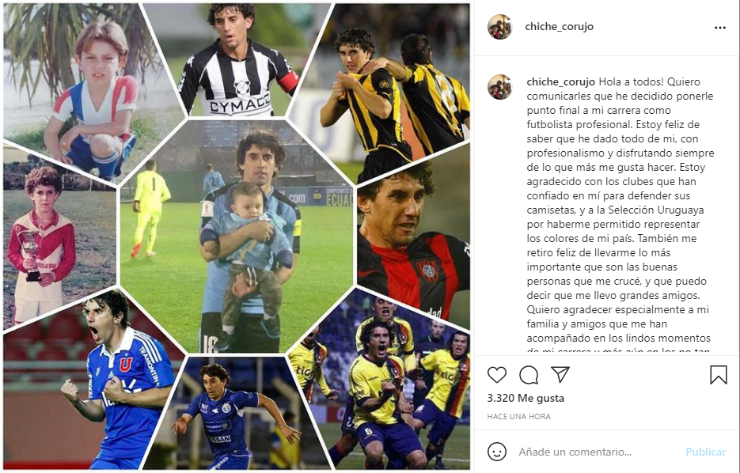740x473 pixels.
Task: Open the emoji picker smiley icon
Action: click(496, 452)
